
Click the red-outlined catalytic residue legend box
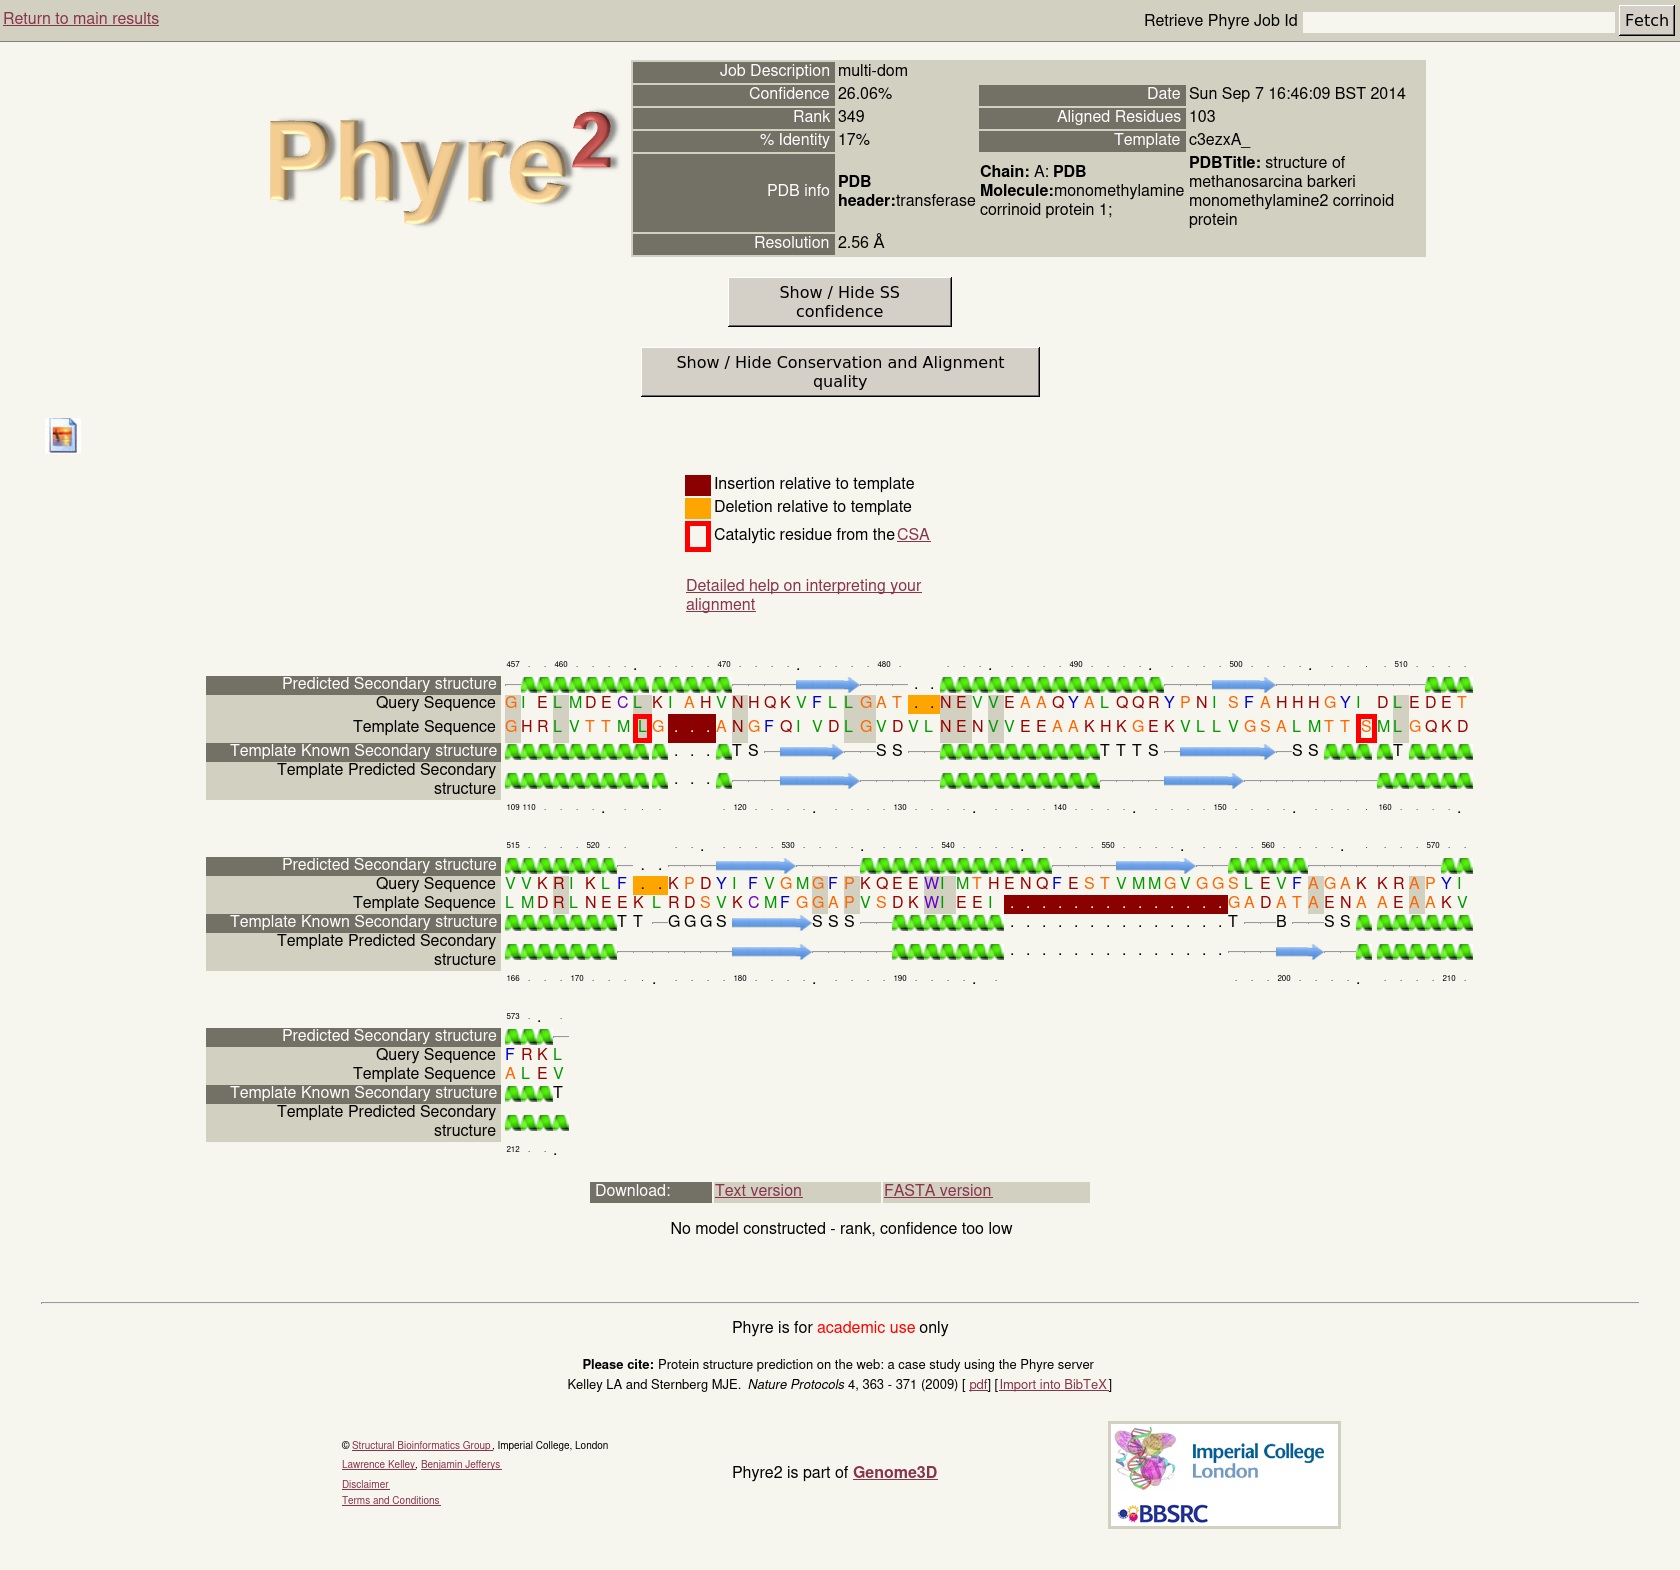697,536
